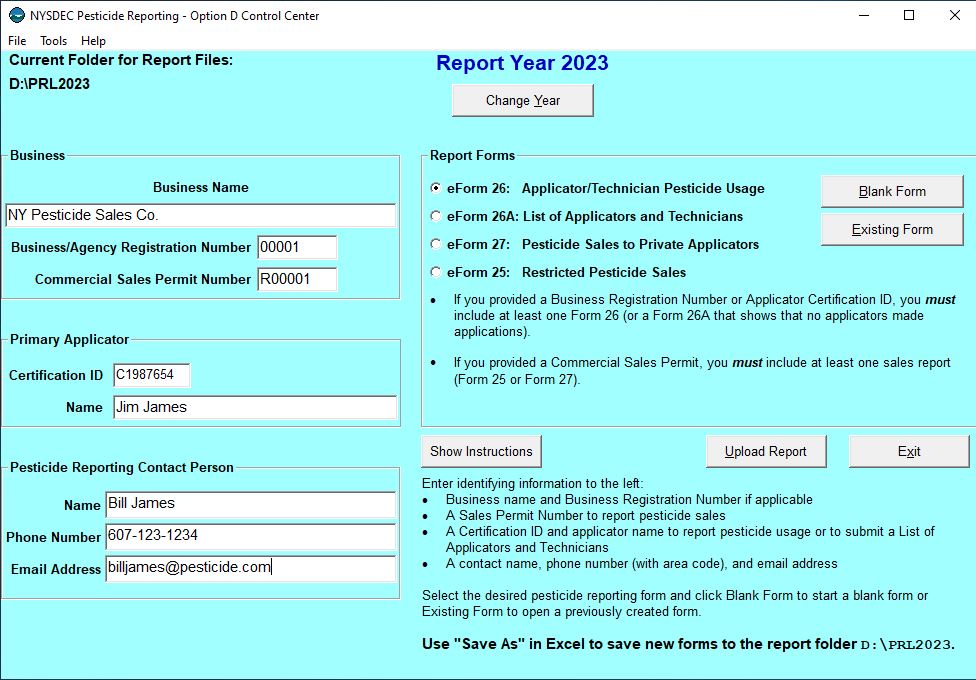Select eForm 25 Restricted Pesticide Sales
Viewport: 976px width, 680px height.
click(x=436, y=272)
